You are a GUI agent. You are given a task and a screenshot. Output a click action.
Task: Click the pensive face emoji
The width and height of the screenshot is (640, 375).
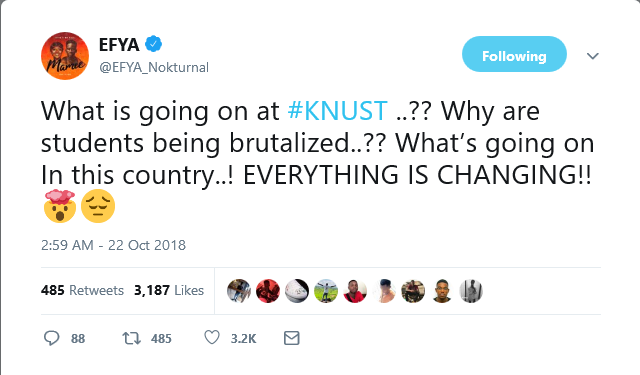click(x=98, y=206)
